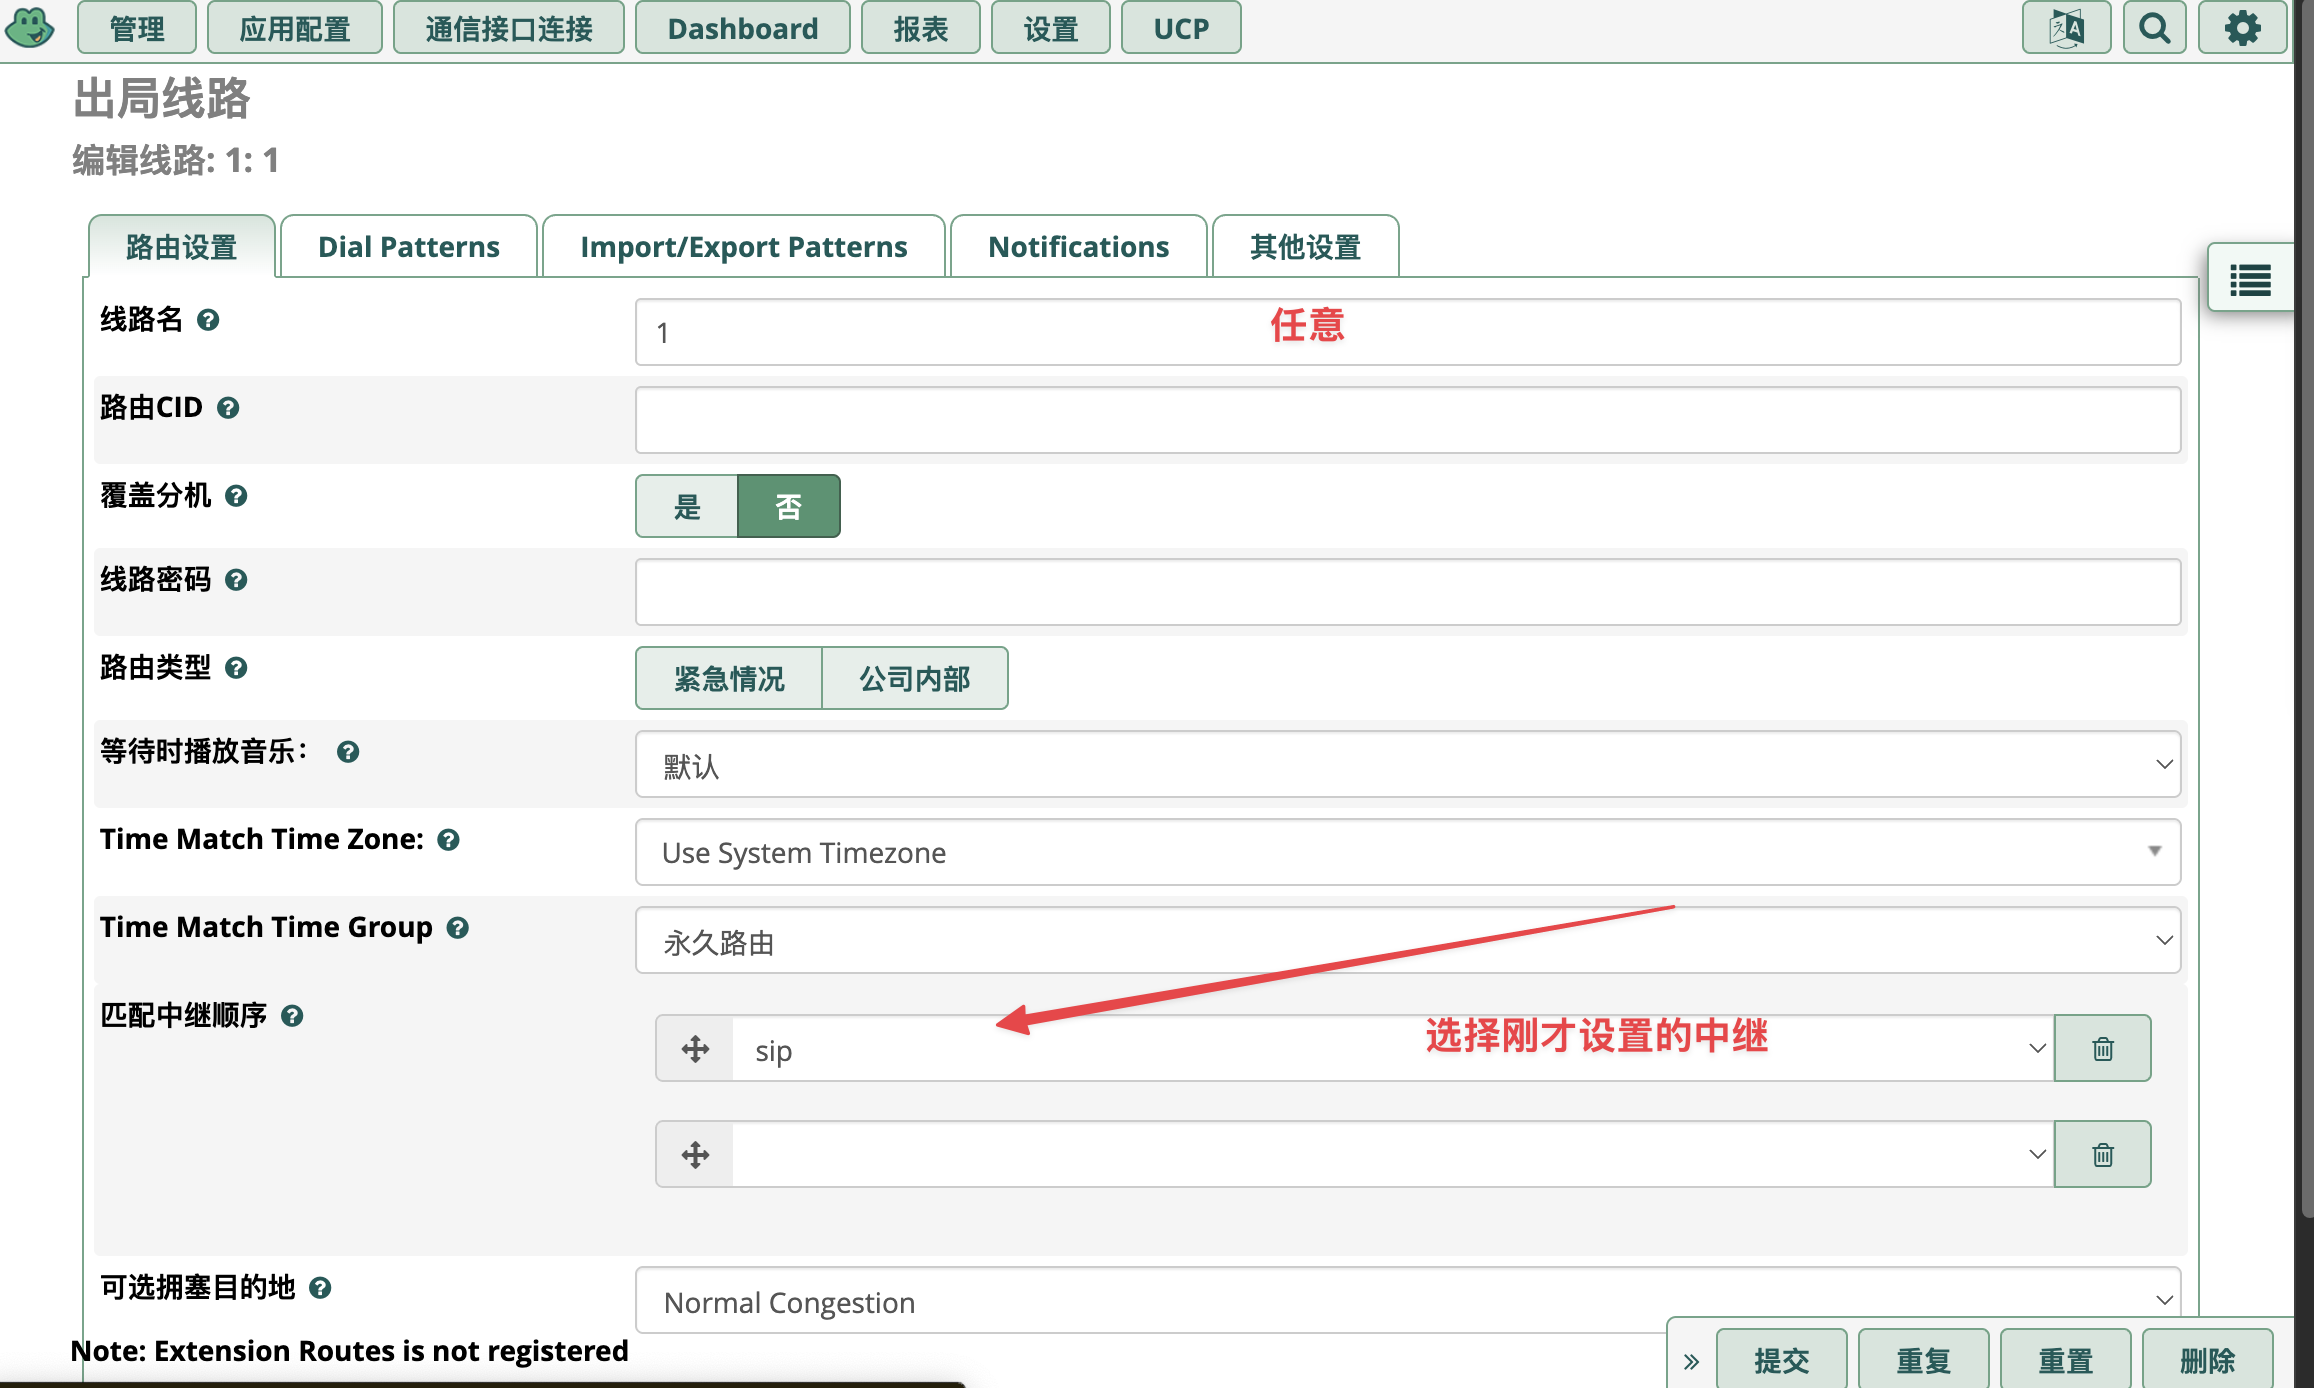Show help for 路由CID
This screenshot has width=2314, height=1388.
(x=228, y=408)
